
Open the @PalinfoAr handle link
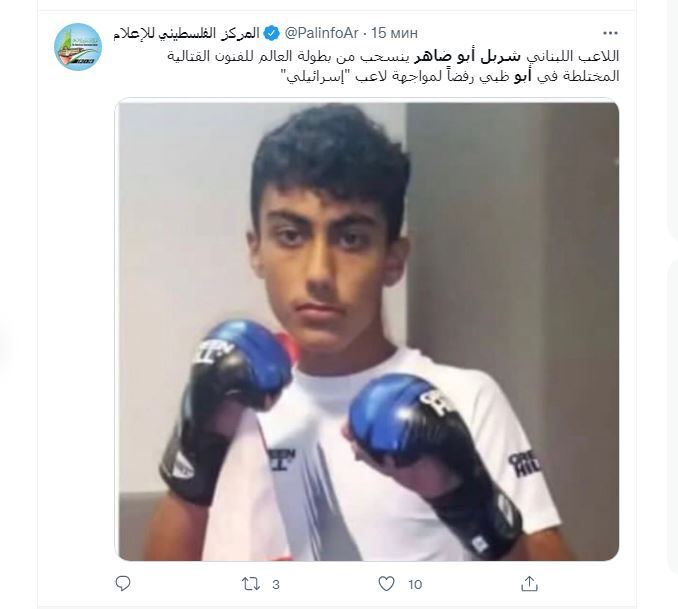click(x=321, y=33)
